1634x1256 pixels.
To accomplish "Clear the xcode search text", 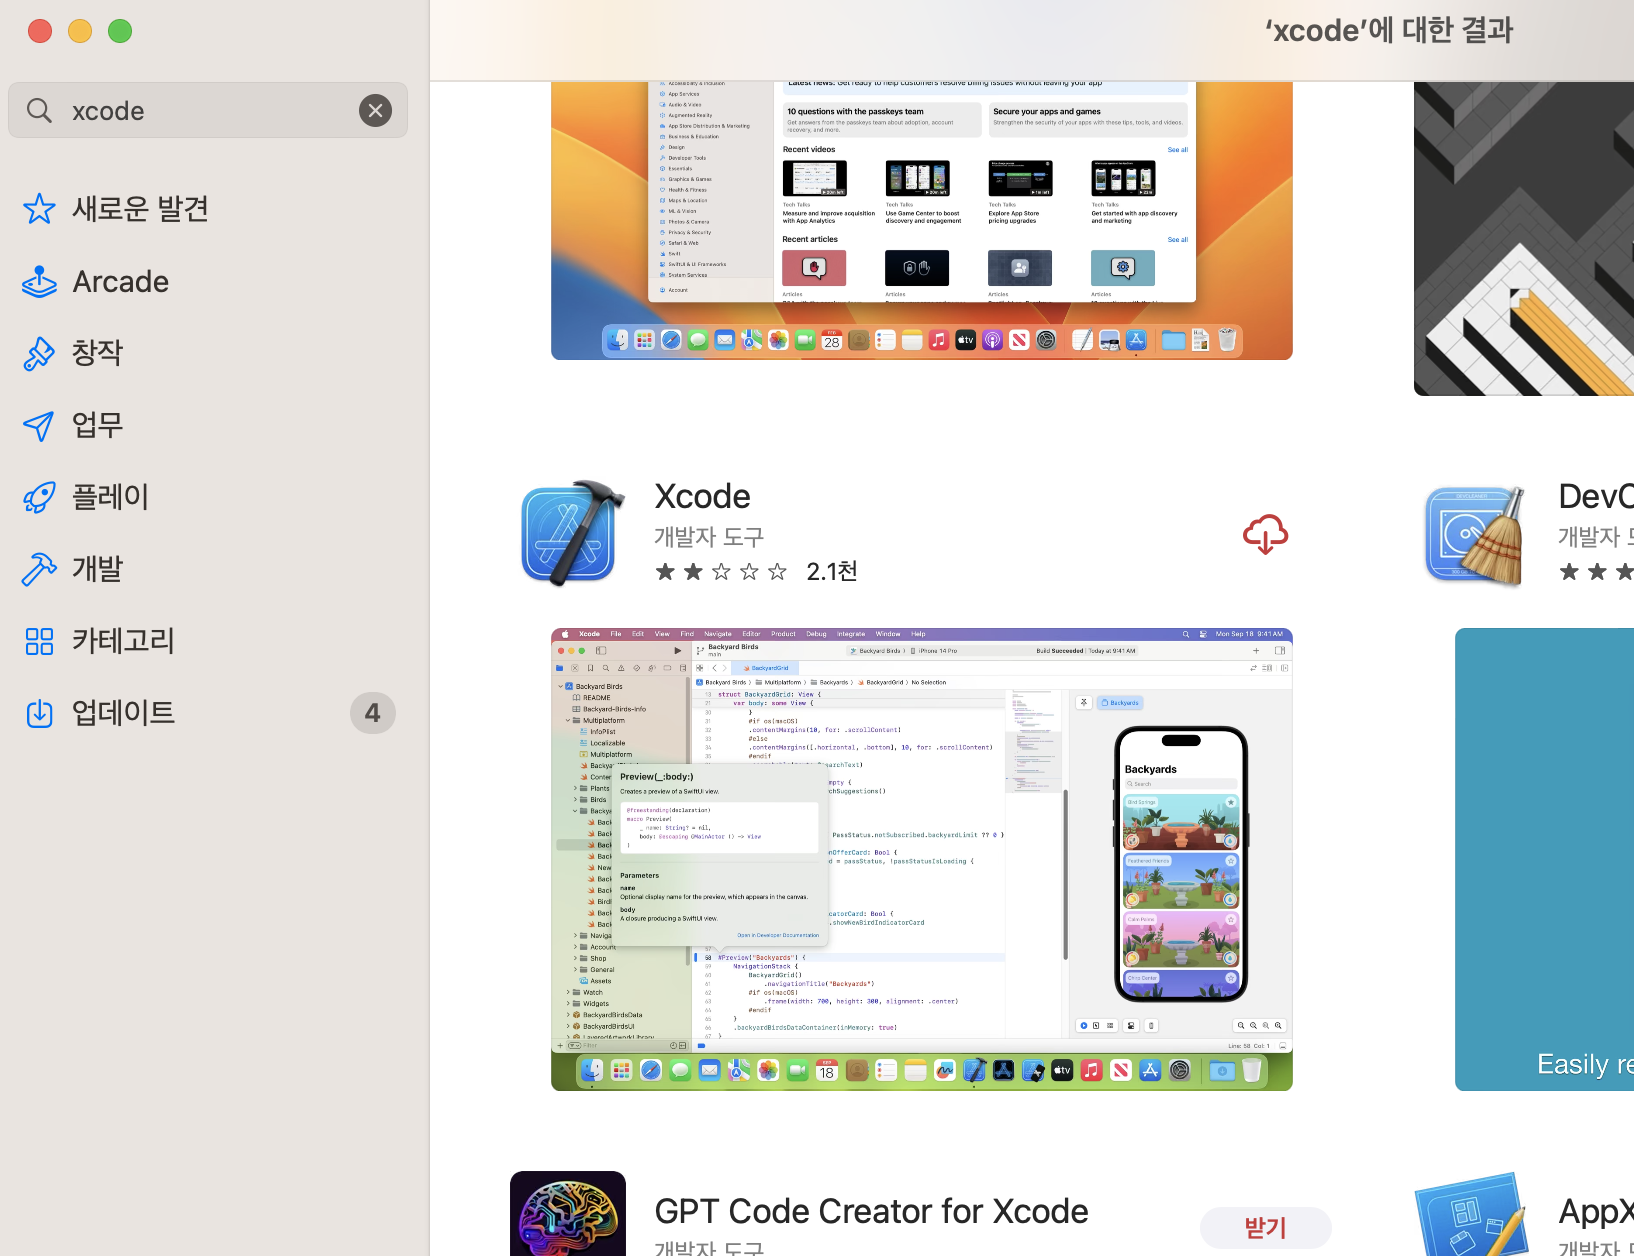I will (375, 110).
